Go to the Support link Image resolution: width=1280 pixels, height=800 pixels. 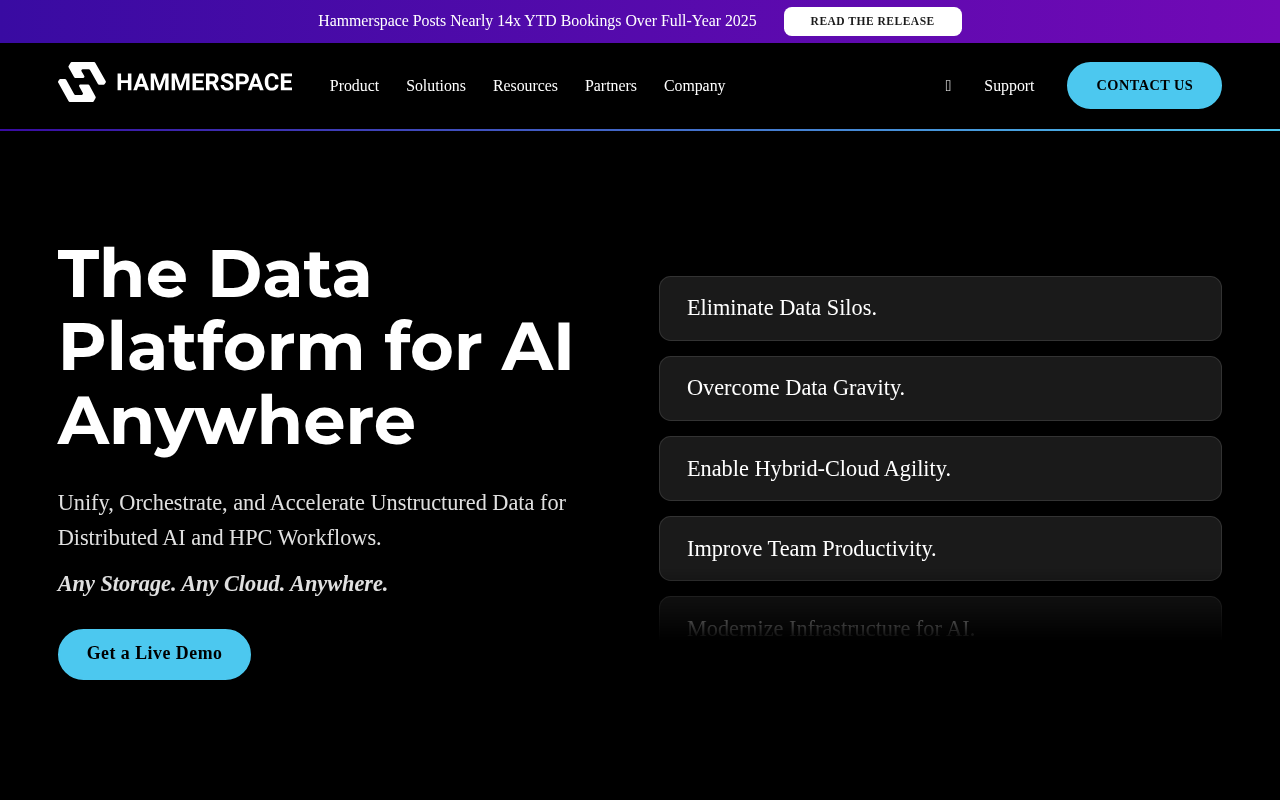point(1009,86)
